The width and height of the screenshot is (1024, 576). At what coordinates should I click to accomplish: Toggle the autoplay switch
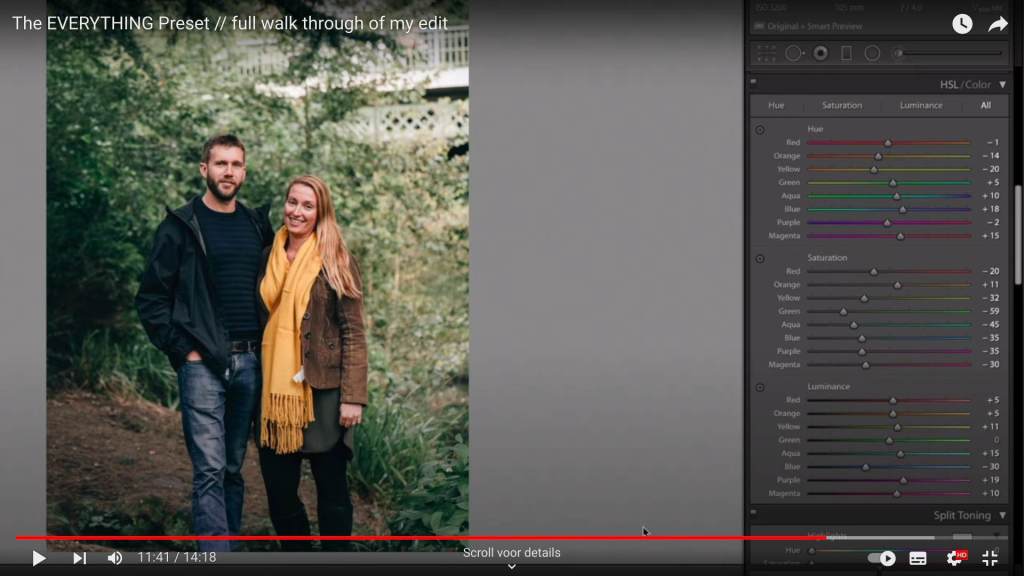coord(882,558)
